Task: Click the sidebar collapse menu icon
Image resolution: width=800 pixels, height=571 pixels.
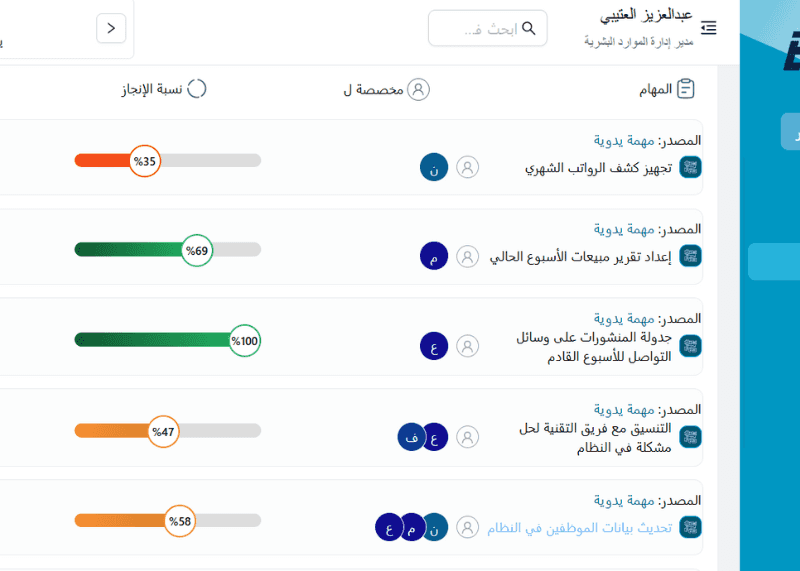Action: click(709, 28)
